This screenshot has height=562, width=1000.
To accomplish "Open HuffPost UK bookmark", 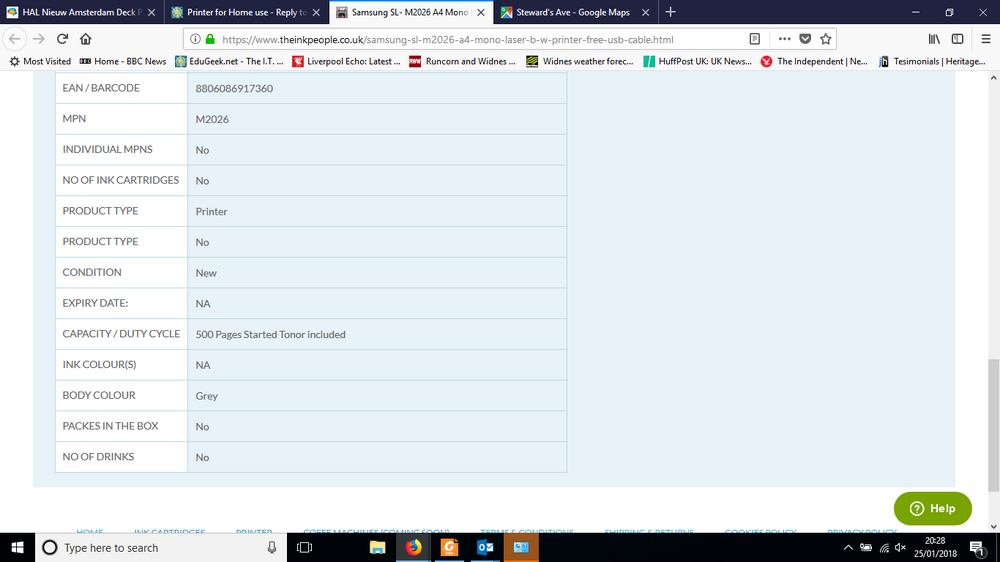I will point(698,61).
